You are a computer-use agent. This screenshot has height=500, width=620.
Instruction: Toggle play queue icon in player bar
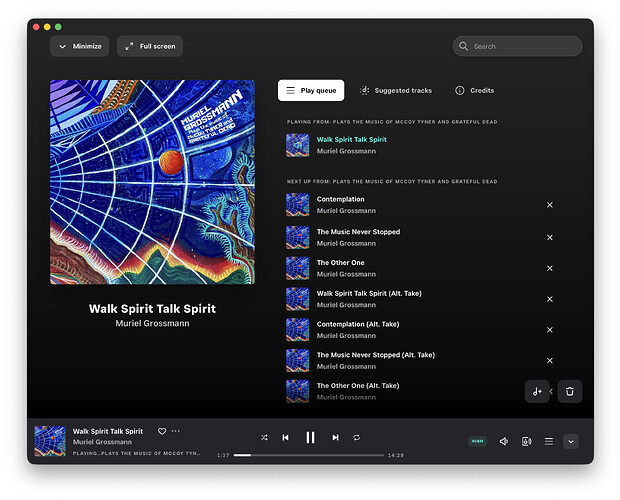549,441
